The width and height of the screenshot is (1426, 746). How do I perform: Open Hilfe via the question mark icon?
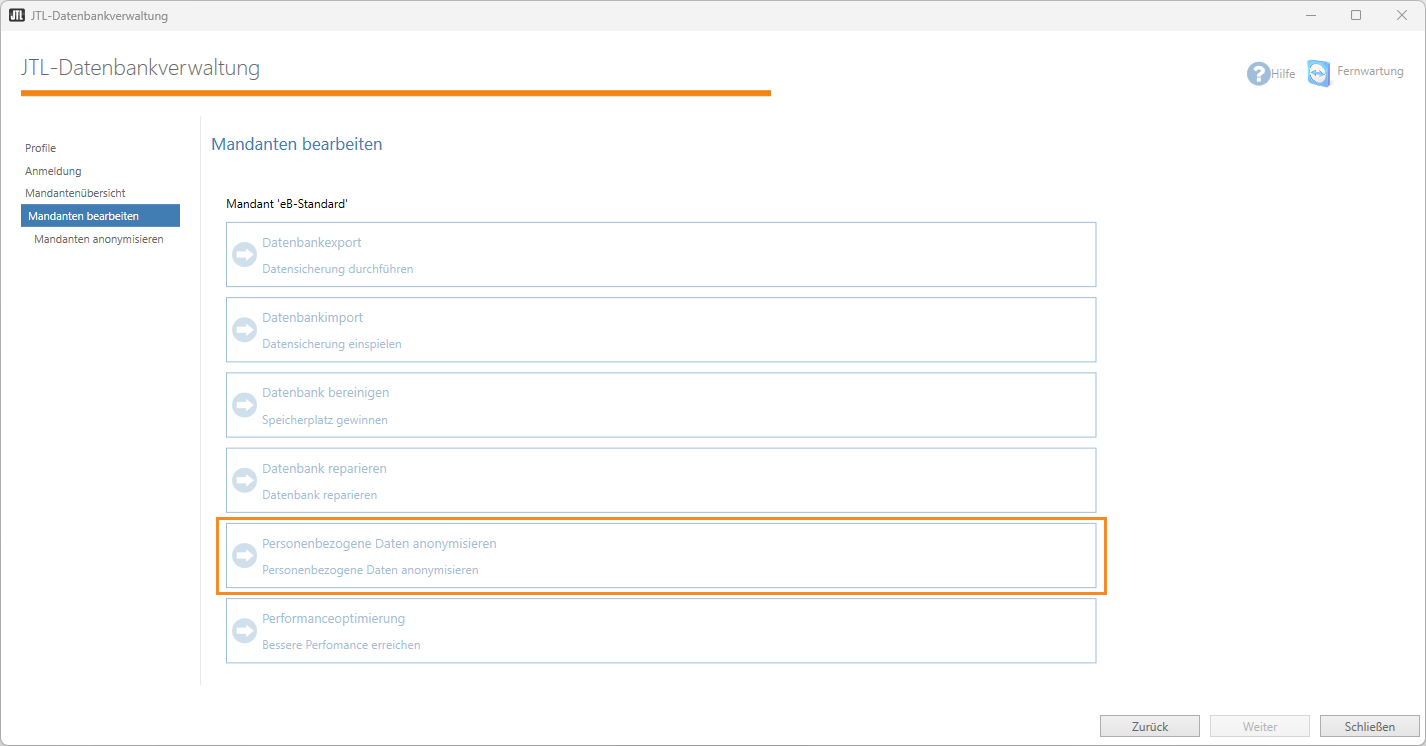(x=1258, y=74)
